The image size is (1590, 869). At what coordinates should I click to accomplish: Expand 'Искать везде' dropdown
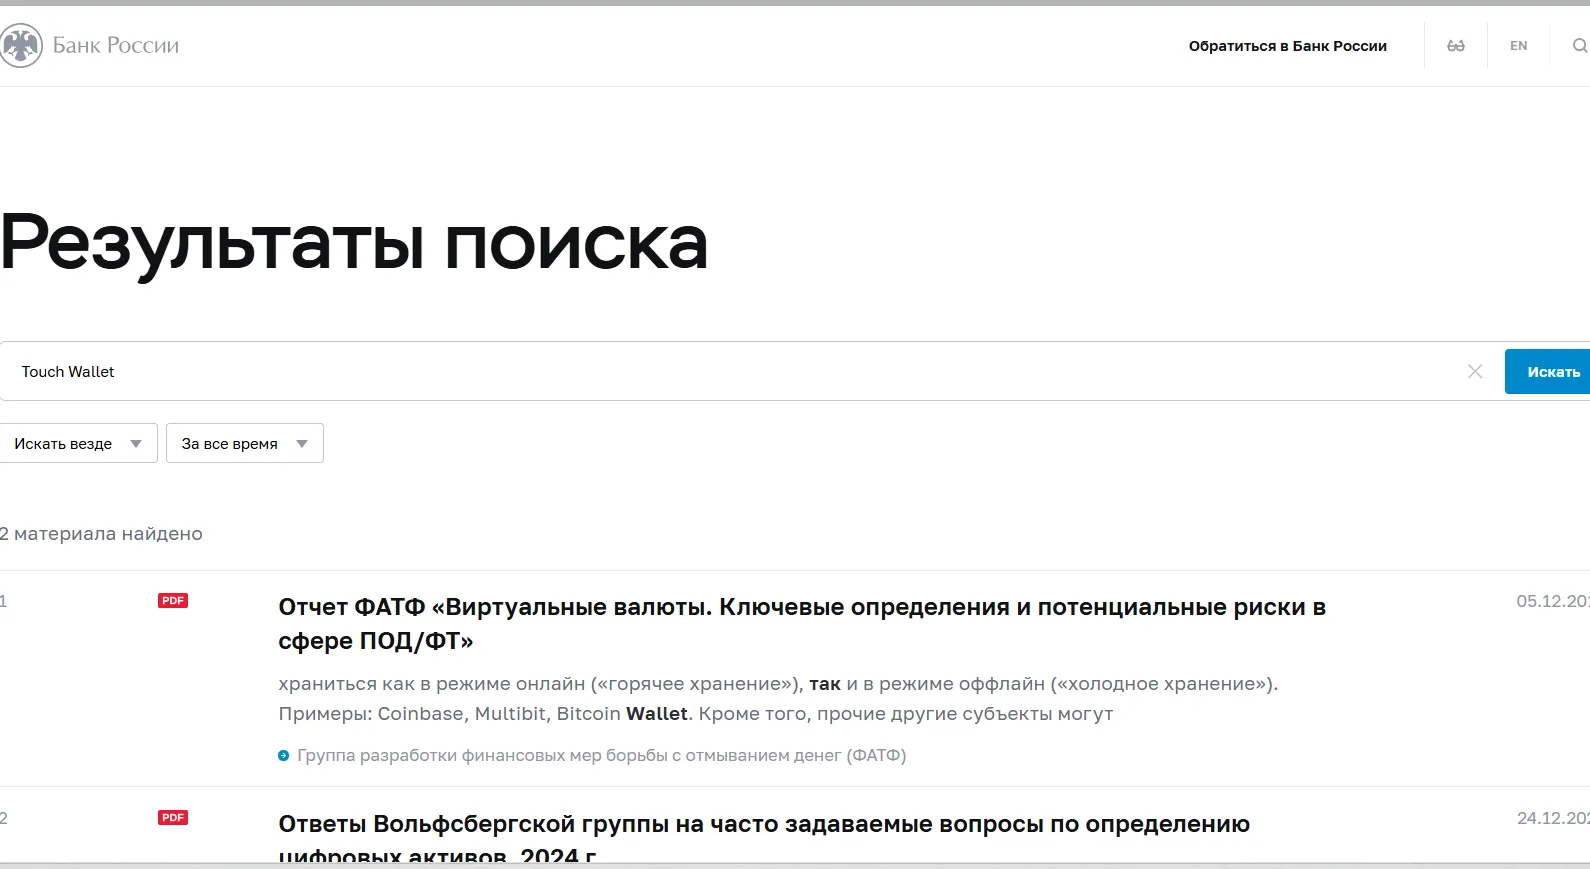point(78,443)
